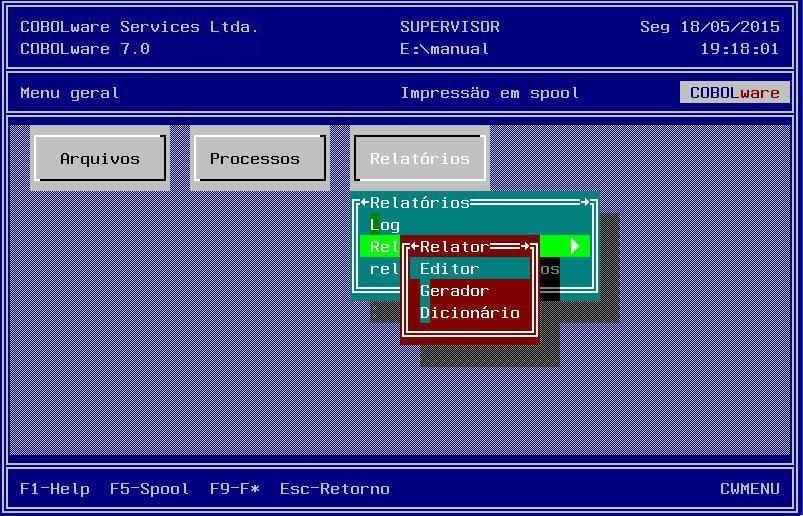Click left arrow in Relatórios popup title
This screenshot has height=516, width=803.
[x=365, y=202]
